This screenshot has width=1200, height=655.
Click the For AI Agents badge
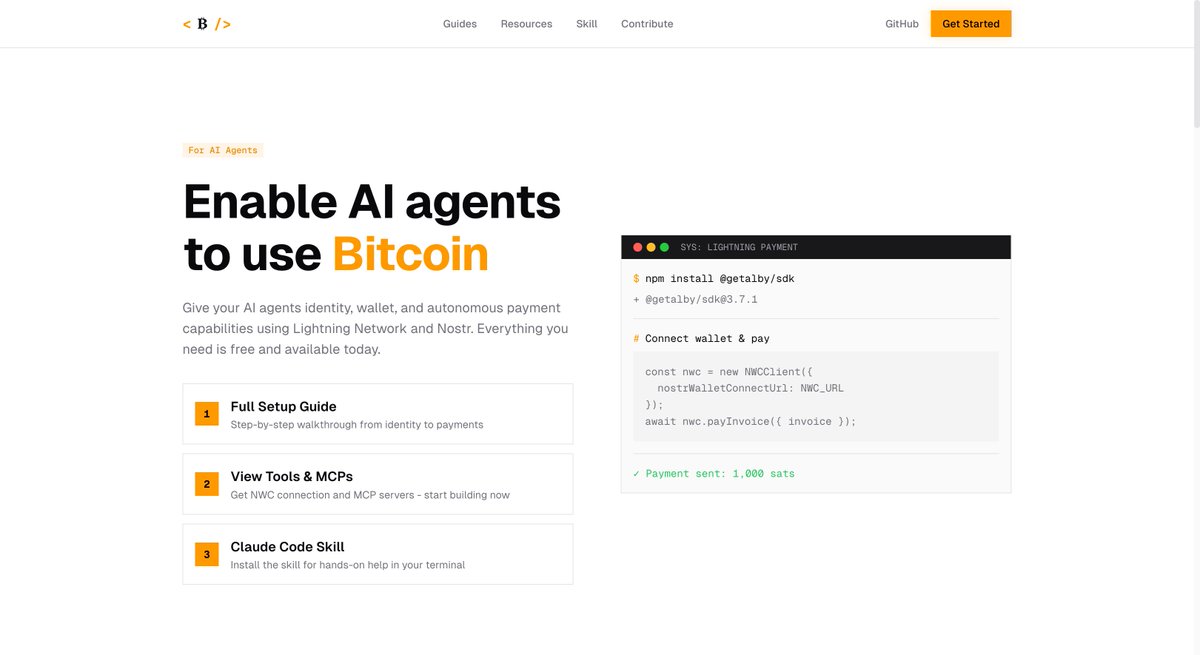coord(223,150)
